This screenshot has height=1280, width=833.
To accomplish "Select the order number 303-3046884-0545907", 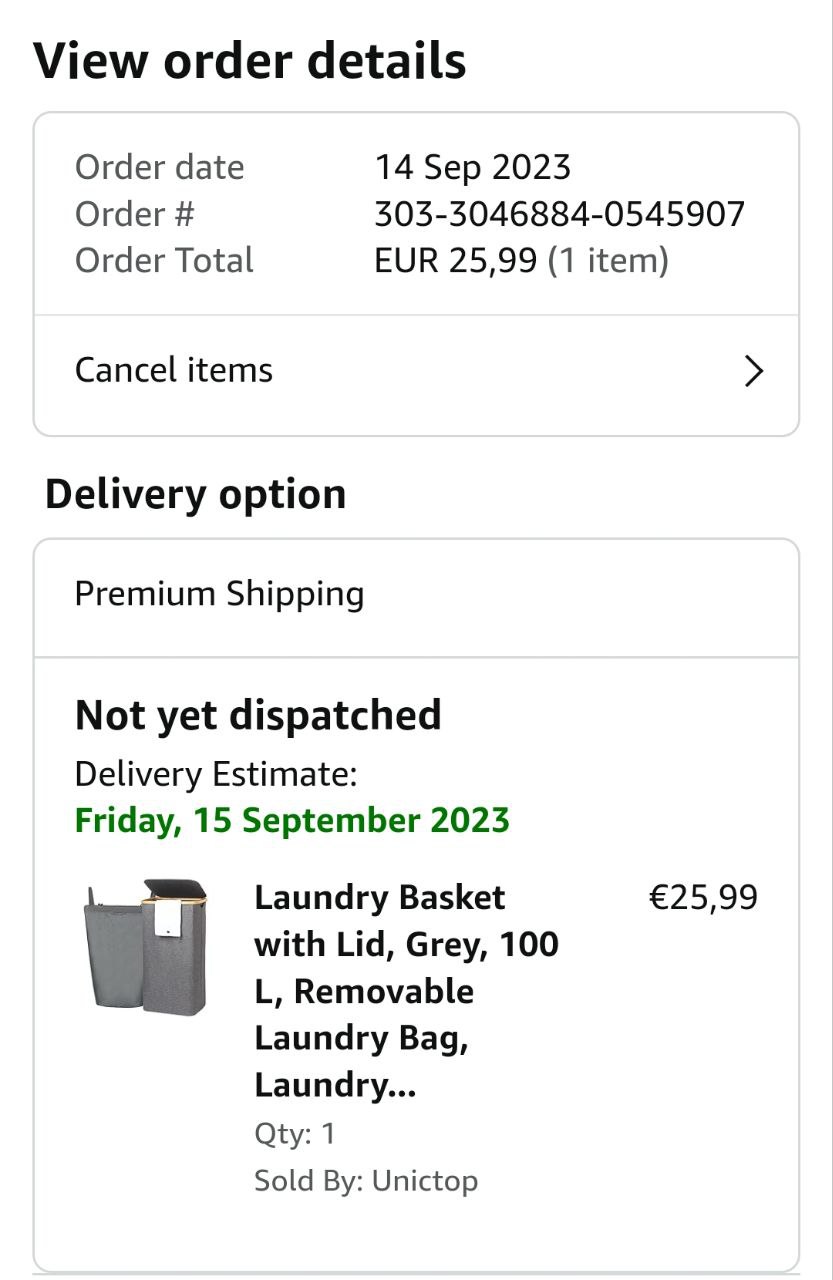I will pyautogui.click(x=559, y=214).
